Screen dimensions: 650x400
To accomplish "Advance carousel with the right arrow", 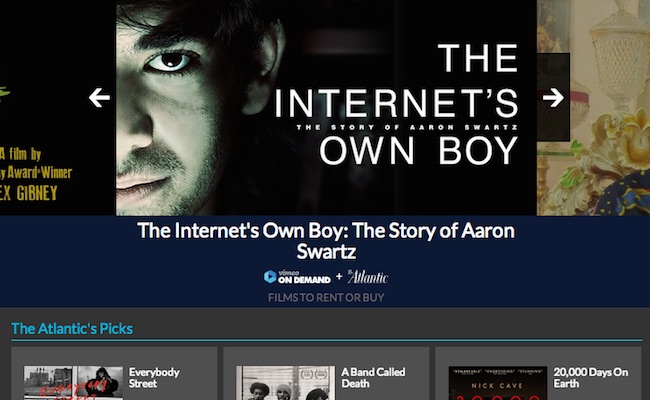I will point(553,98).
